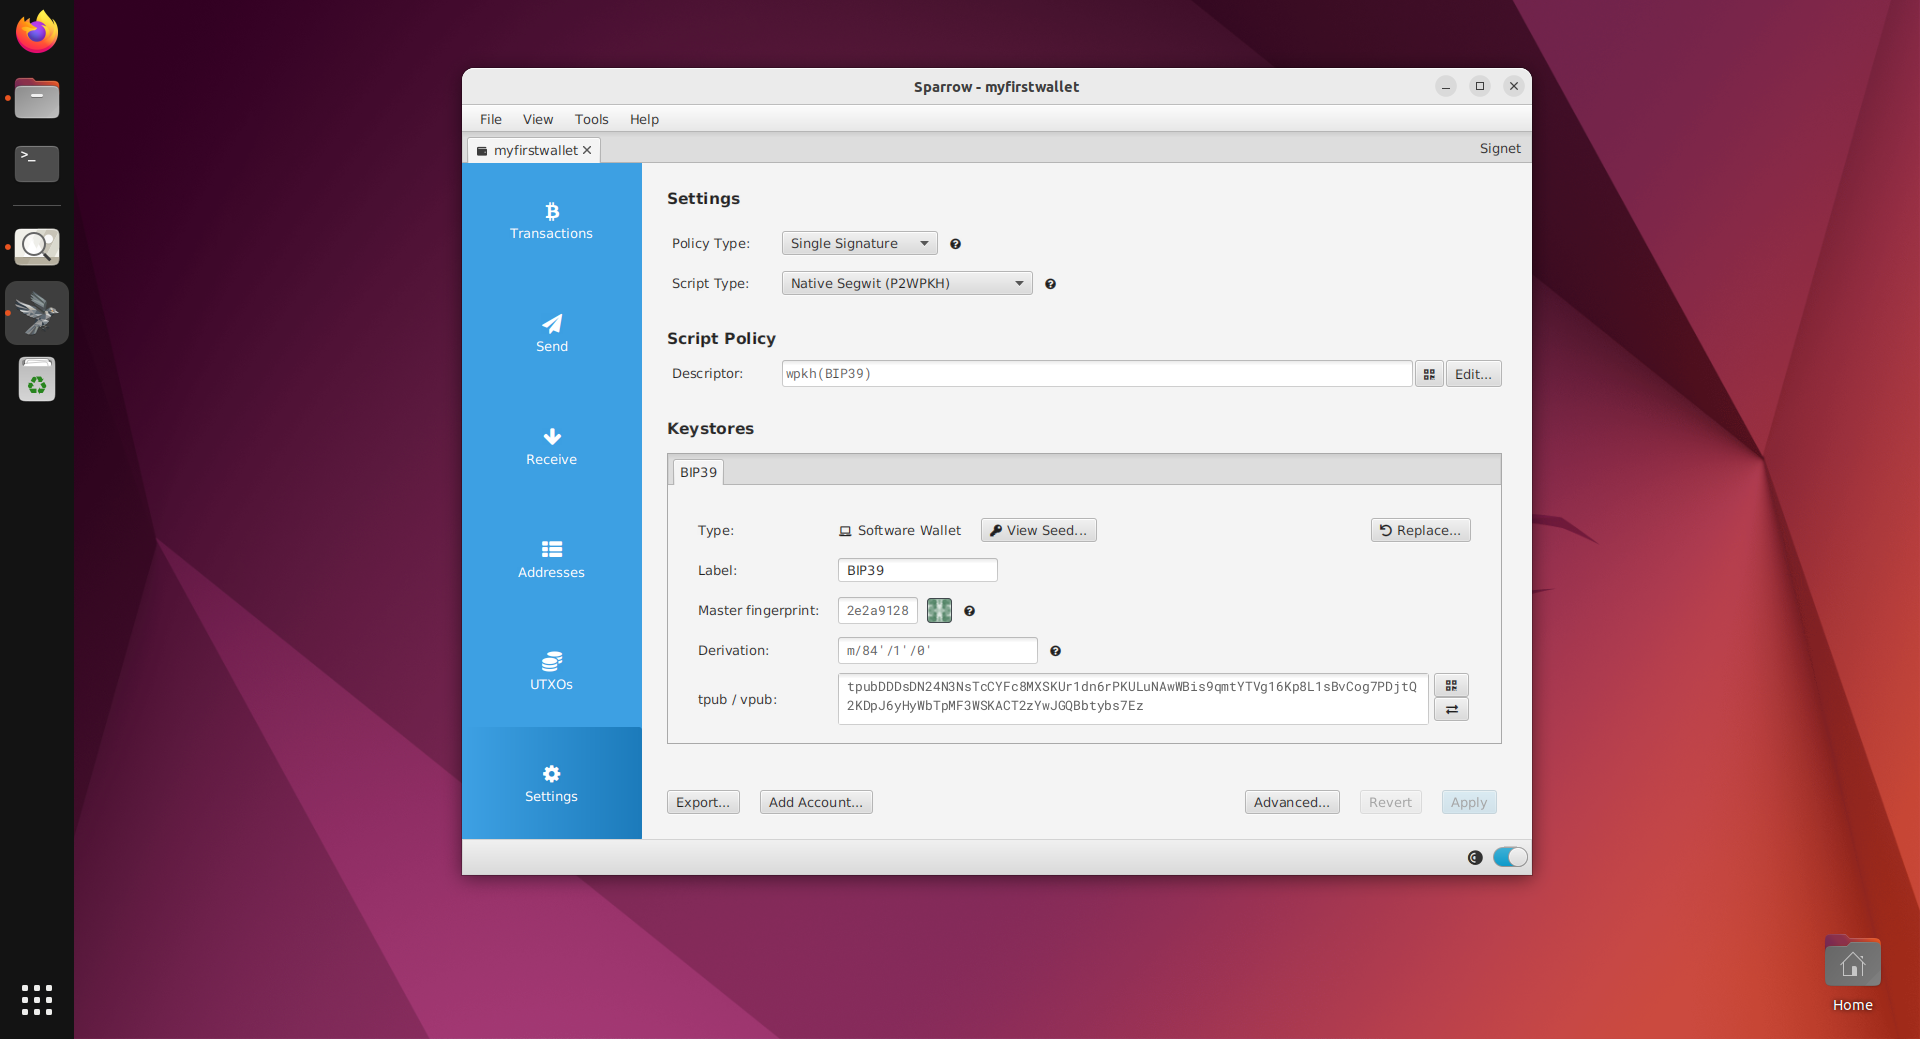Click the Apply button
This screenshot has width=1920, height=1039.
pos(1468,802)
